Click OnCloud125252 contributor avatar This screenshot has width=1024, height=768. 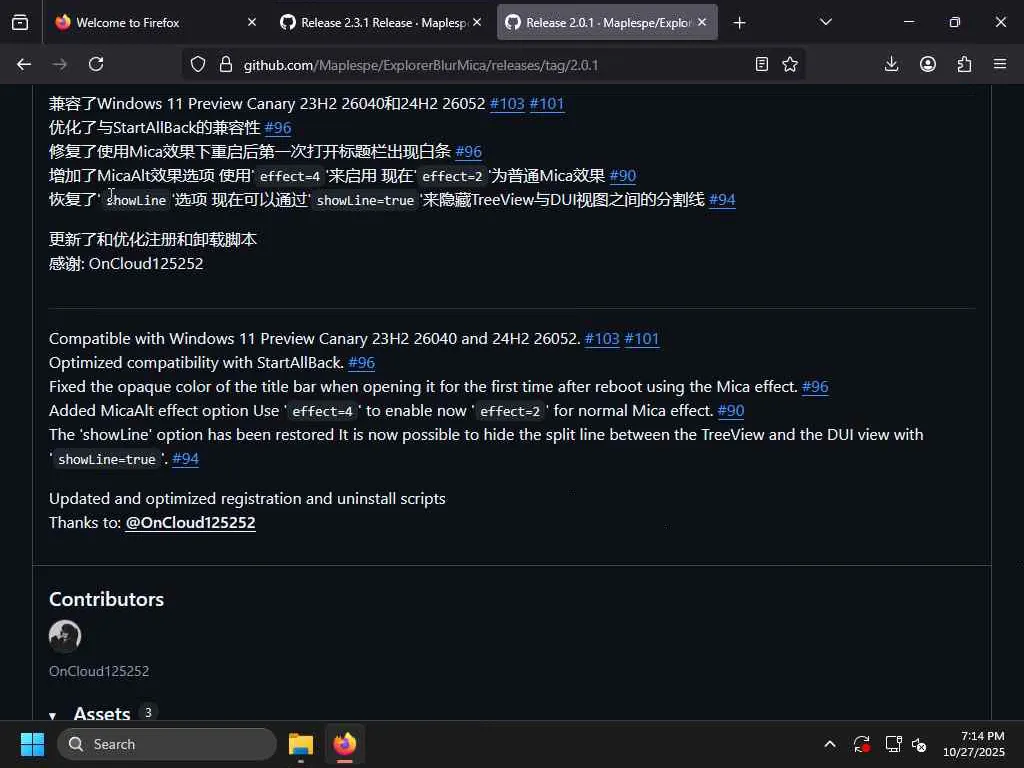pyautogui.click(x=65, y=636)
